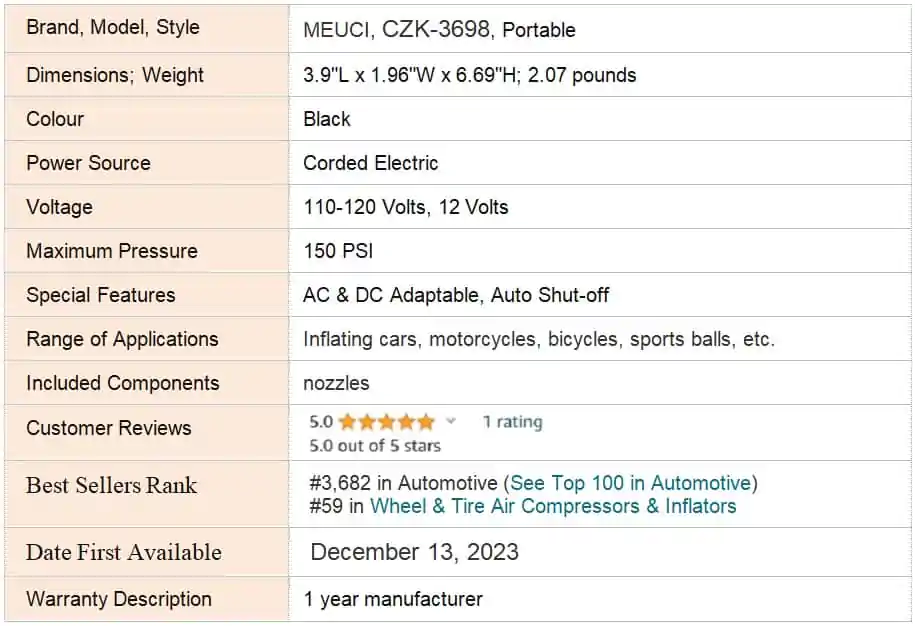Open the "1 rating" link

(512, 421)
